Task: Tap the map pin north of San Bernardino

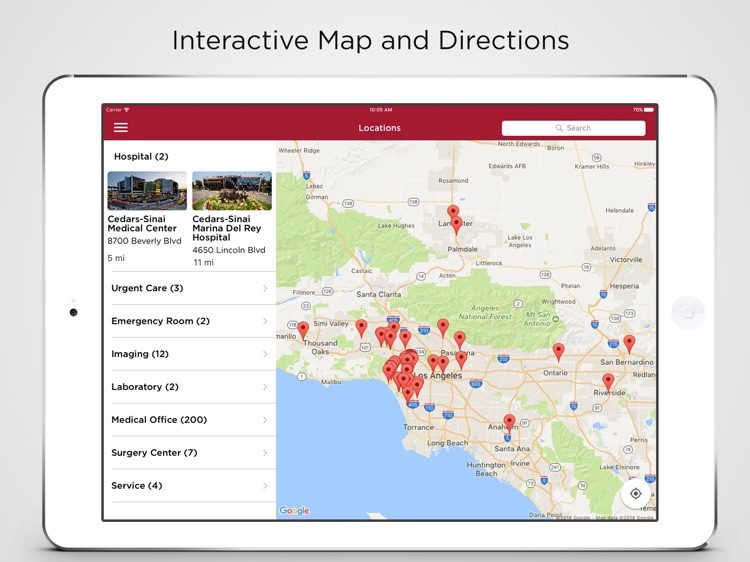Action: pos(629,344)
